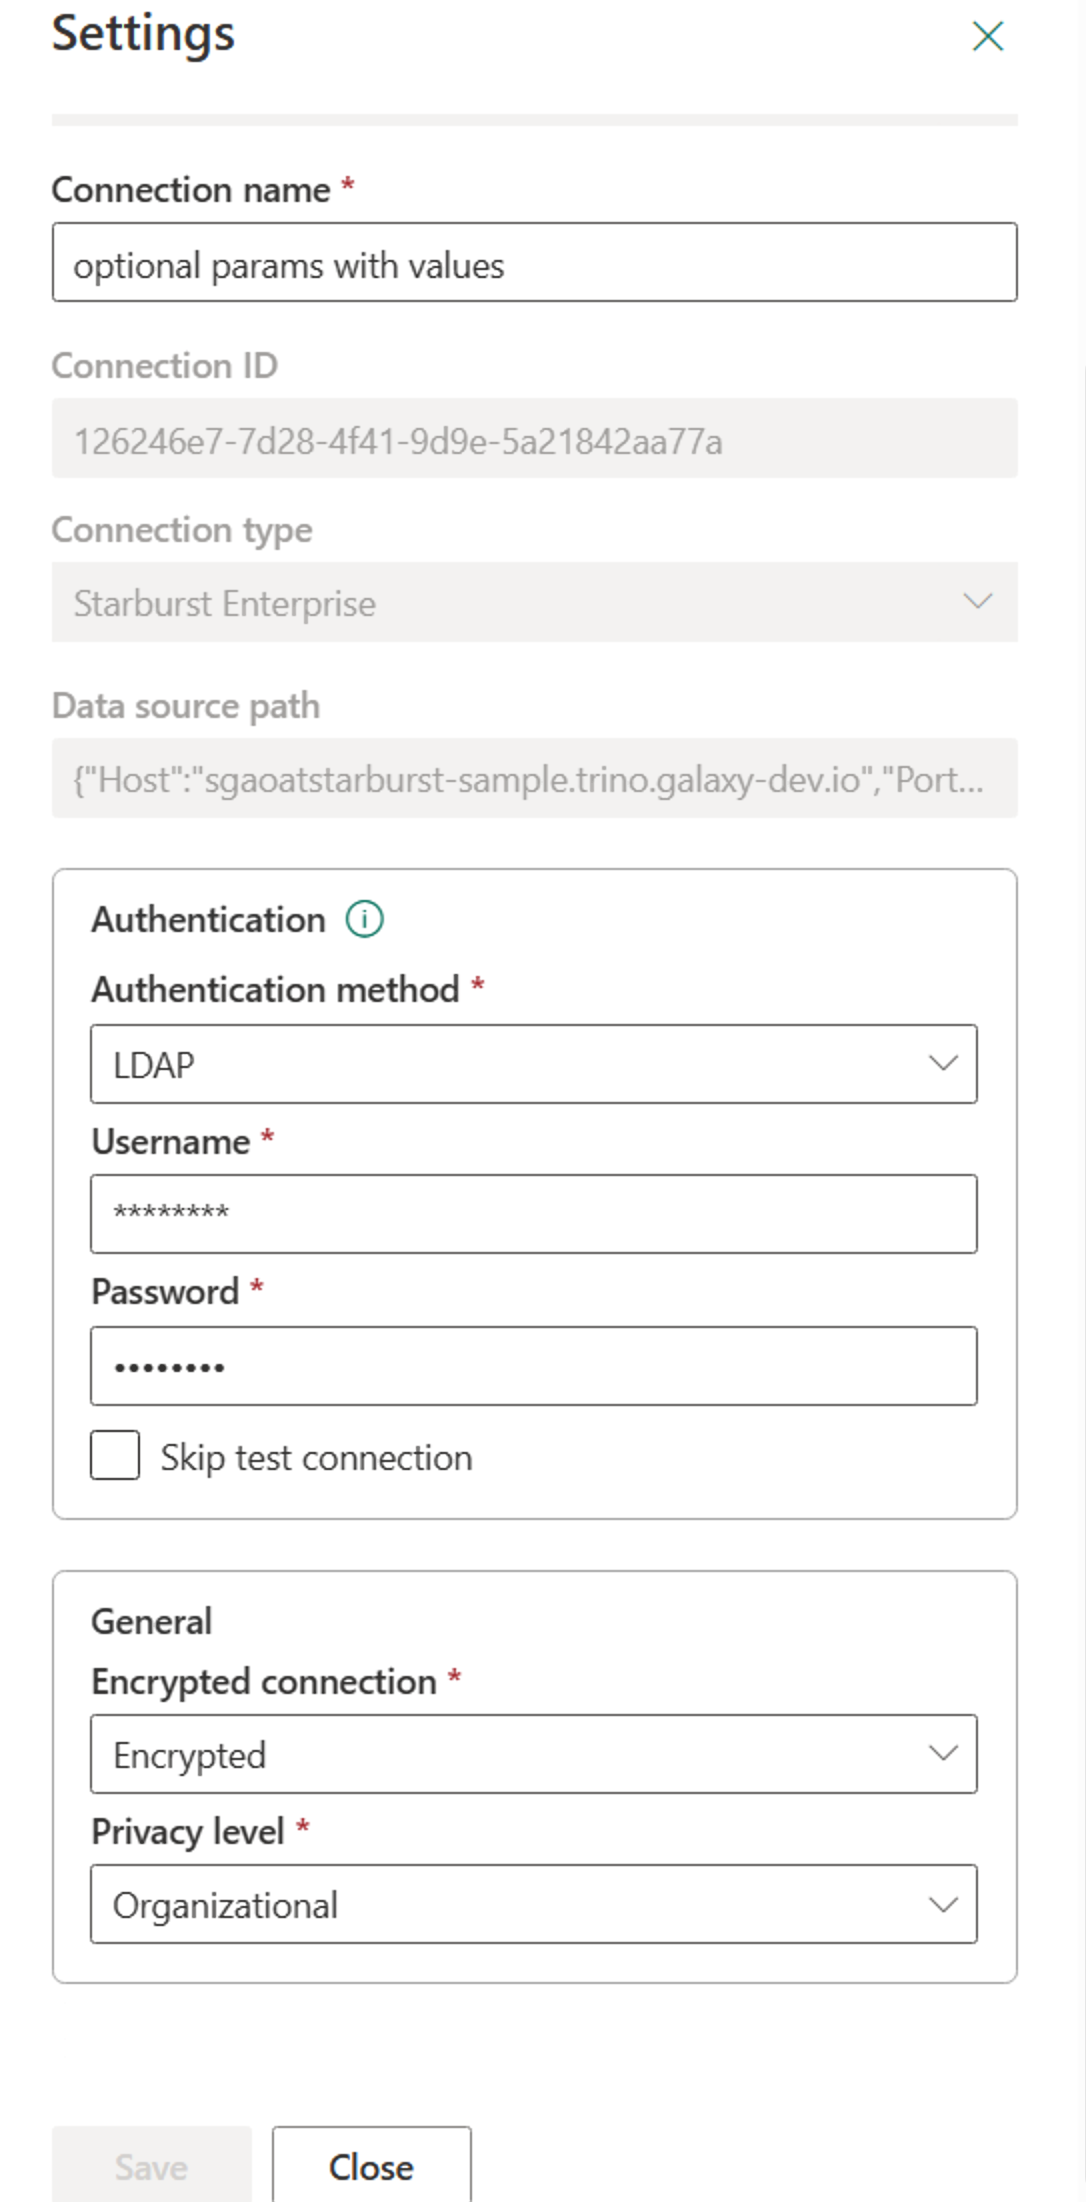Open the Authentication method LDAP dropdown

[x=533, y=1064]
